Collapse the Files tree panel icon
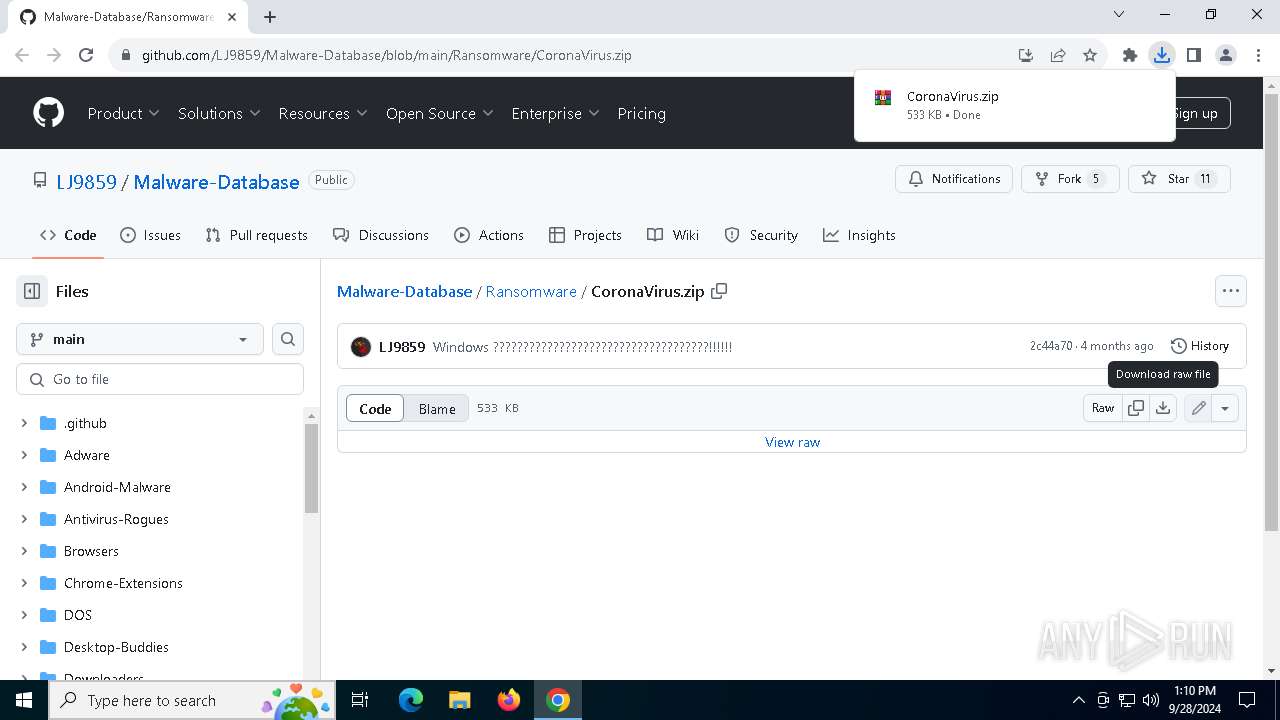 point(32,291)
